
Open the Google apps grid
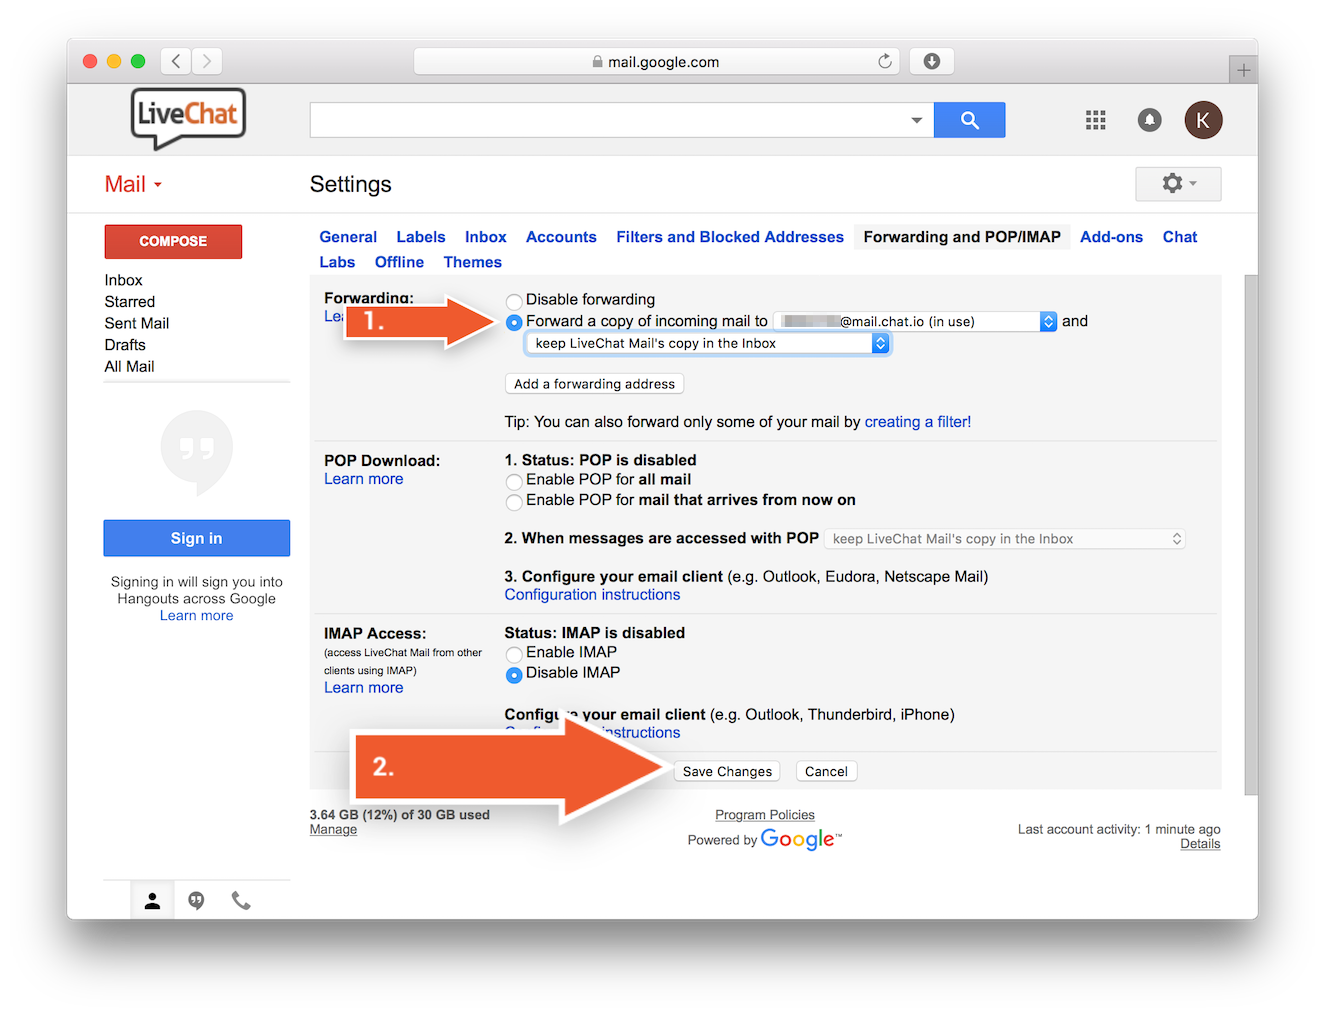1096,120
